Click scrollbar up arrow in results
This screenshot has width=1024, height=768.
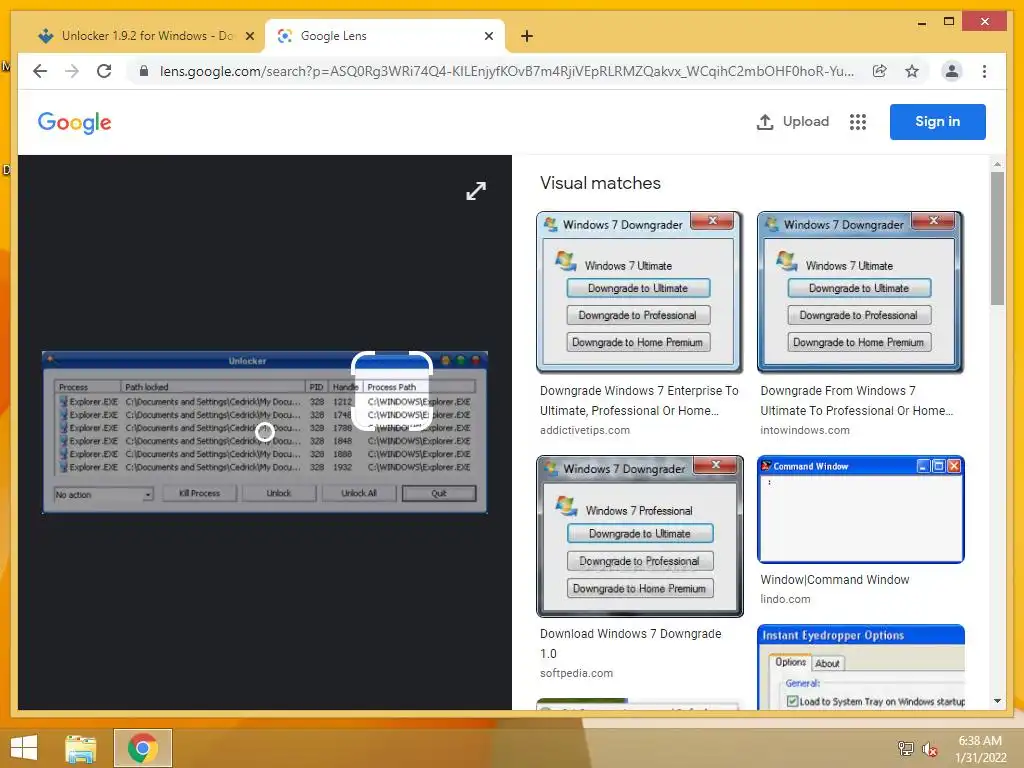click(x=997, y=164)
